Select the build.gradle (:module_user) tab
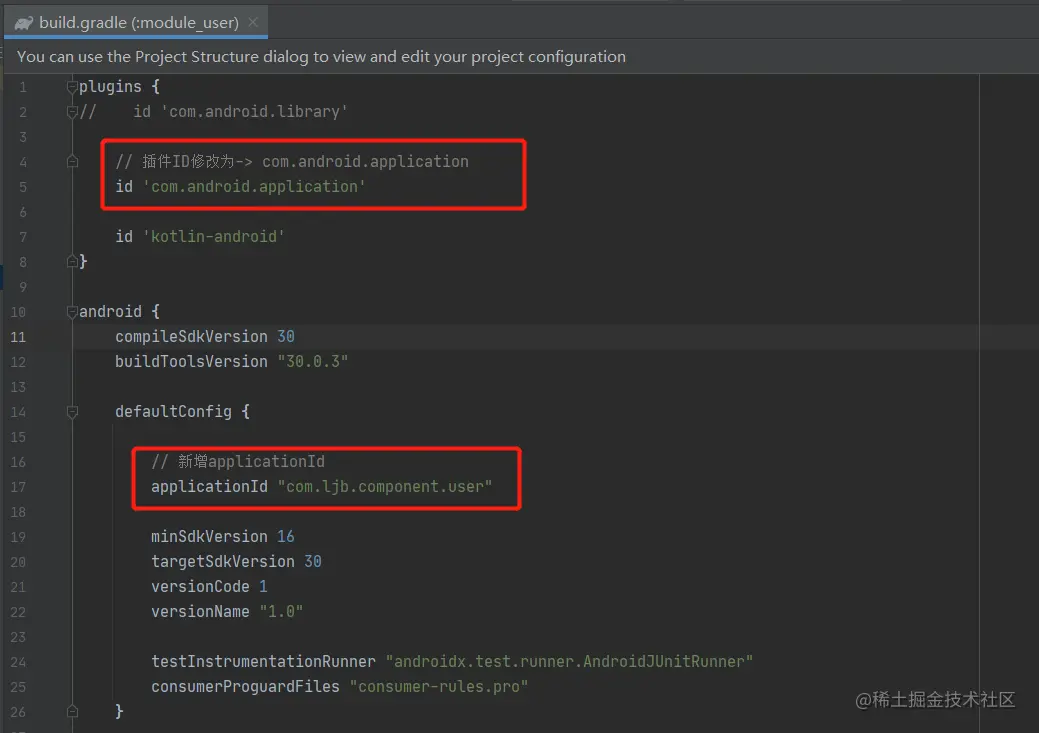Viewport: 1039px width, 733px height. point(136,22)
